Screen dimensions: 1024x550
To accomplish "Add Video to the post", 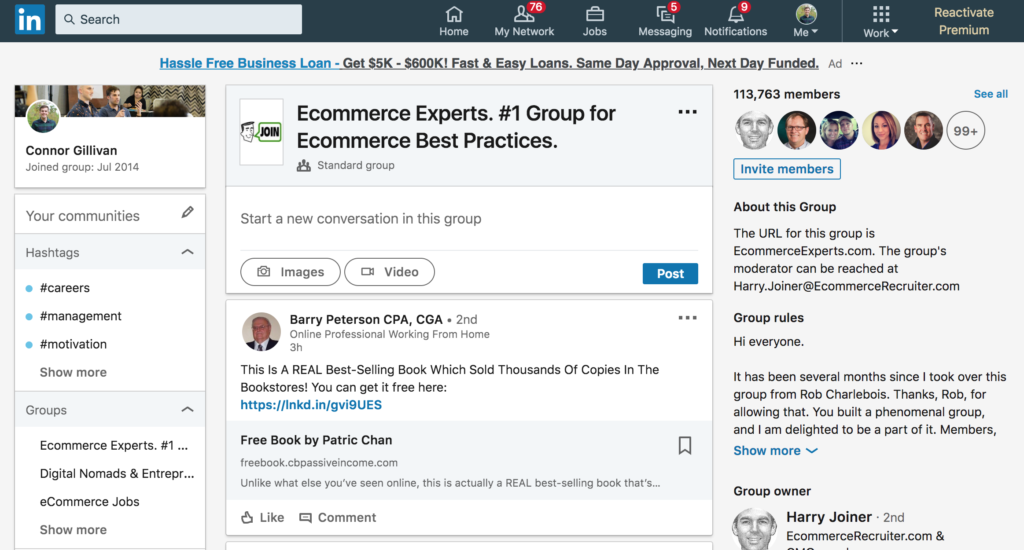I will (x=389, y=272).
